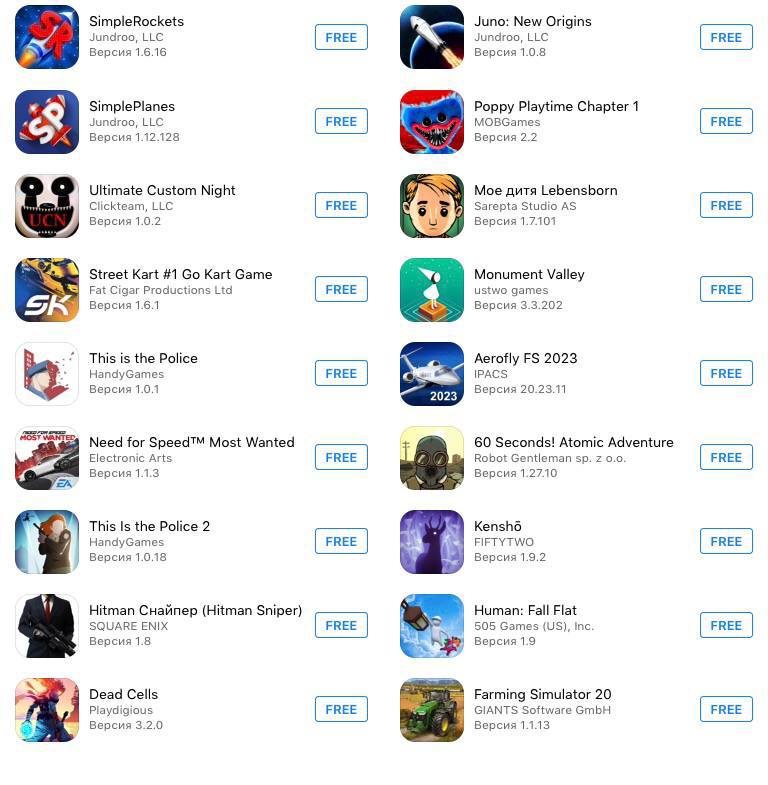Click FREE button for SimplePlanes
This screenshot has width=768, height=785.
point(341,121)
